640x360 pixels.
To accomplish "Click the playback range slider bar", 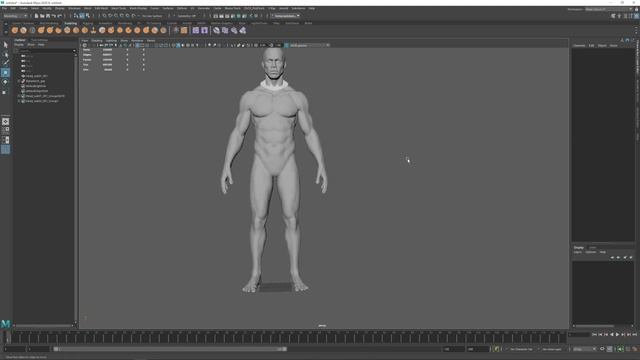I will [x=170, y=349].
